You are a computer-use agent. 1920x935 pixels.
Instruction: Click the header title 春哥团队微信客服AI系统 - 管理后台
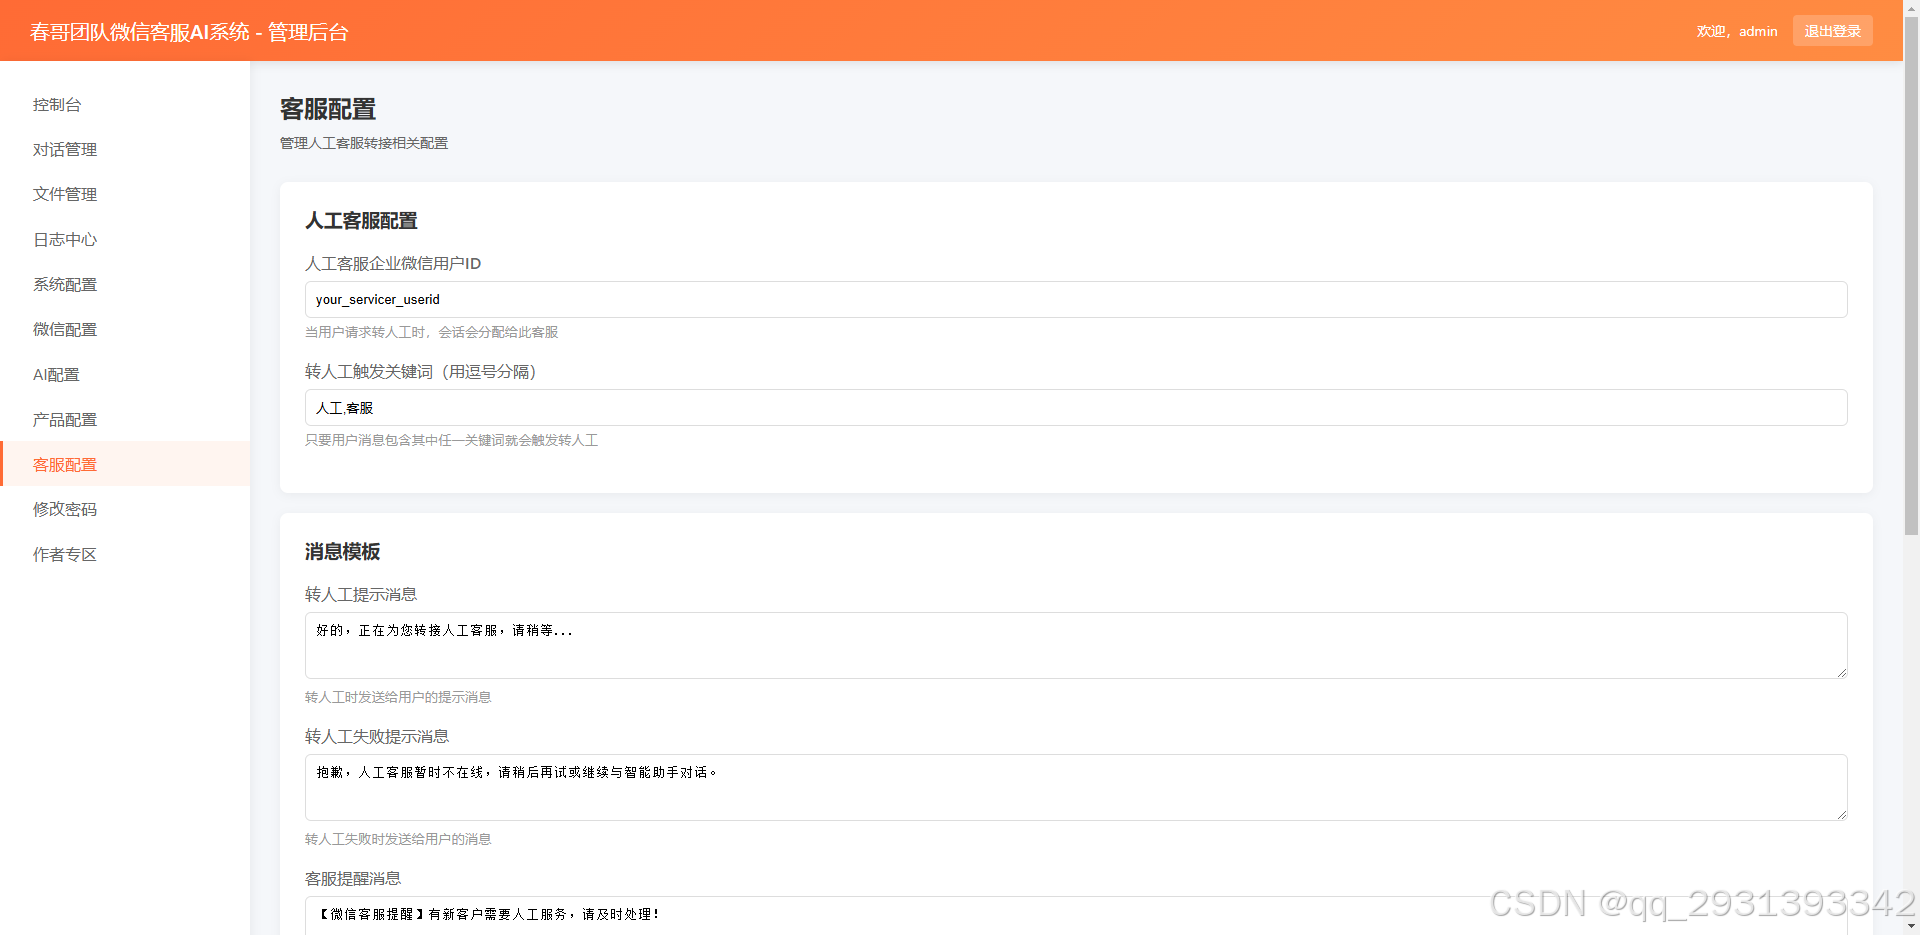pos(189,32)
